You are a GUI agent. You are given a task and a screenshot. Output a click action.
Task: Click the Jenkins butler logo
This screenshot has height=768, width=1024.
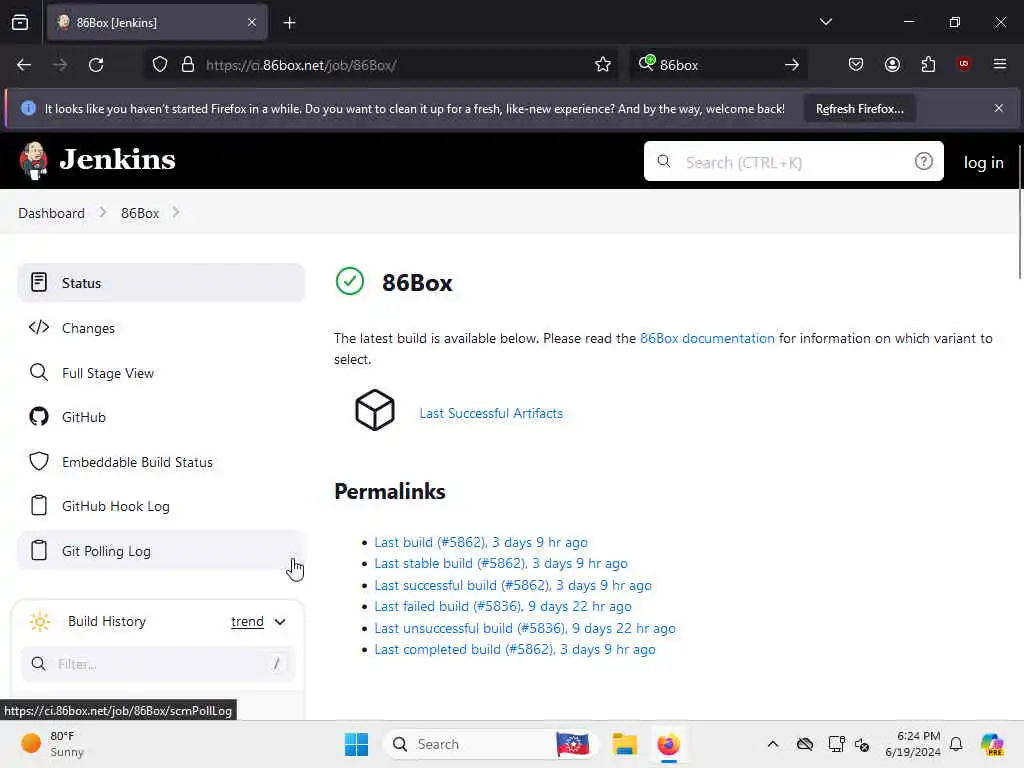[33, 160]
